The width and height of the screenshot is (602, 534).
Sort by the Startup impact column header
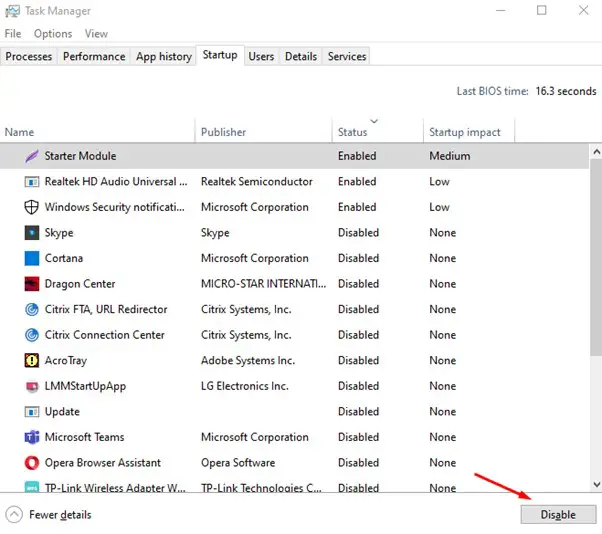[x=469, y=132]
